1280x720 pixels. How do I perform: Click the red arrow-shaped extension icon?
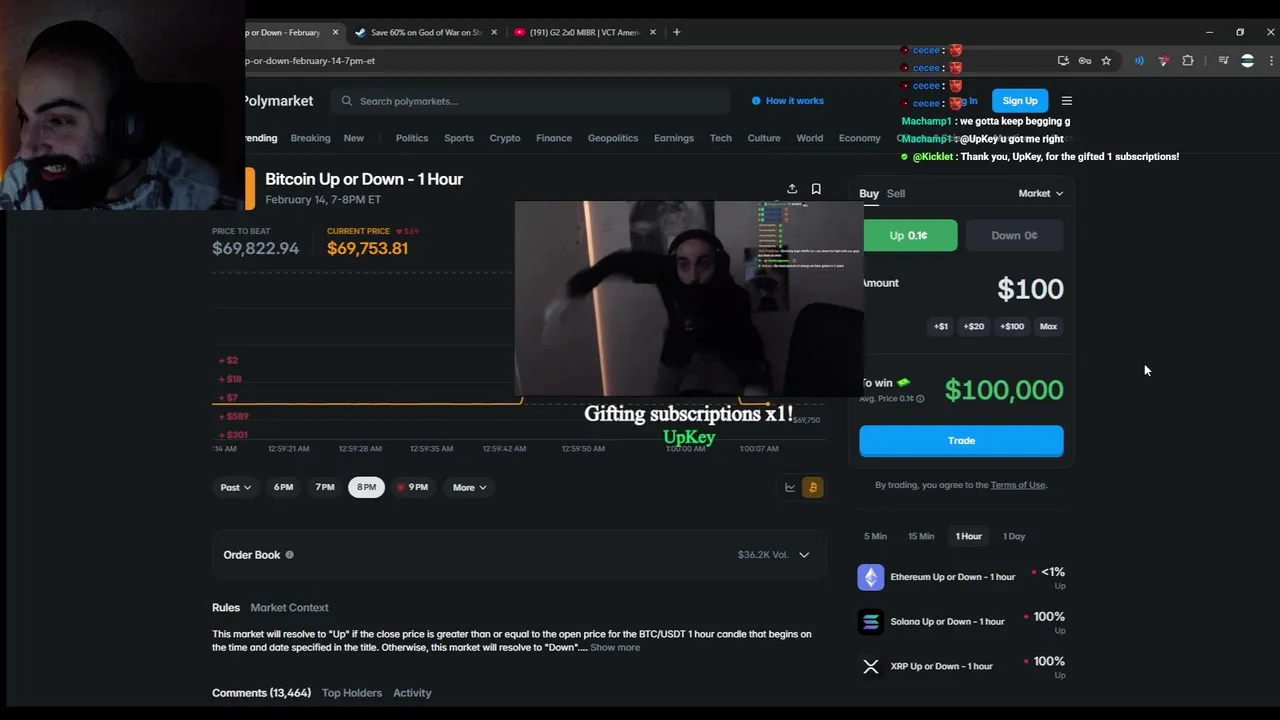tap(1163, 61)
